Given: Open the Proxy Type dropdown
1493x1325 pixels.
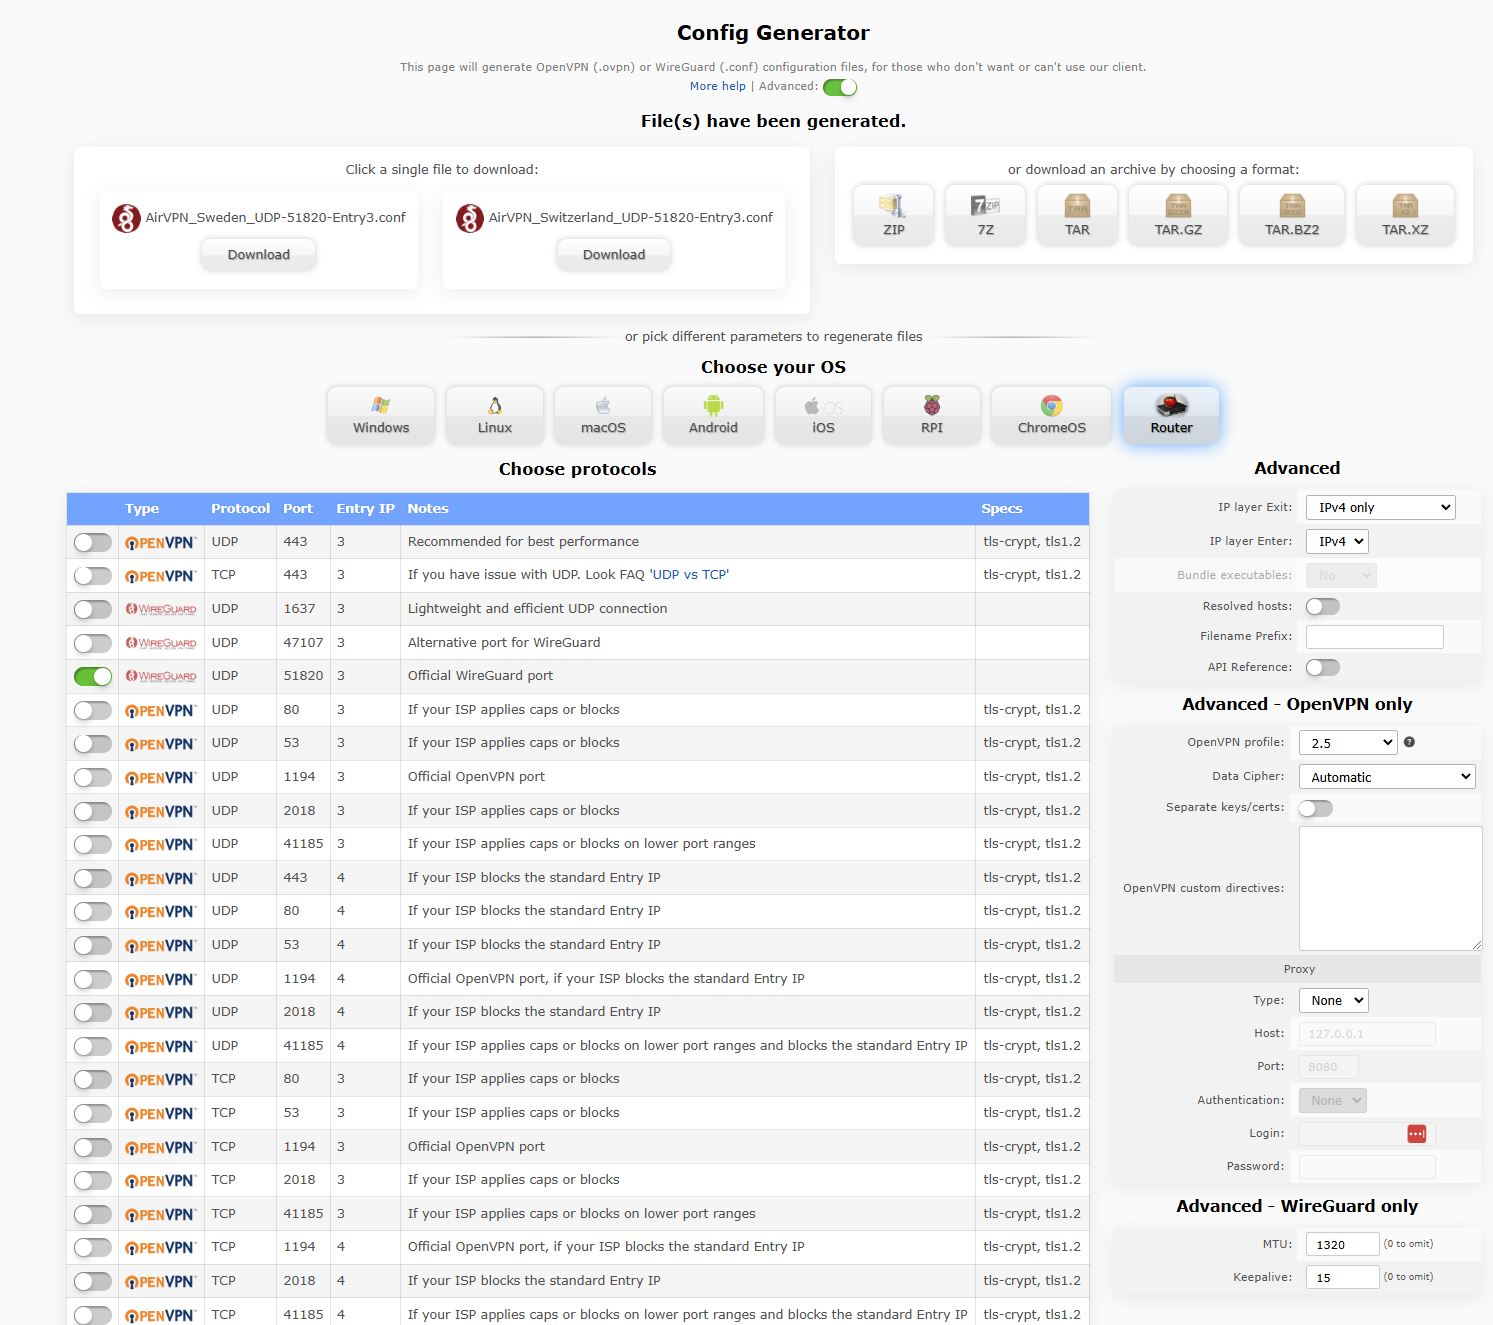Looking at the screenshot, I should coord(1333,1000).
